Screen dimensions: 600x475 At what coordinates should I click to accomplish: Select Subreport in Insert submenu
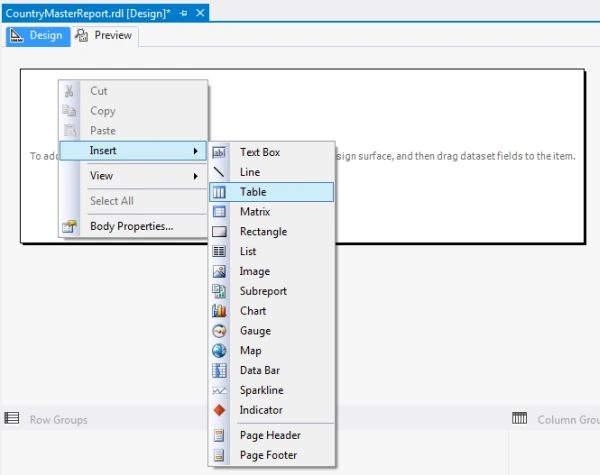tap(272, 291)
